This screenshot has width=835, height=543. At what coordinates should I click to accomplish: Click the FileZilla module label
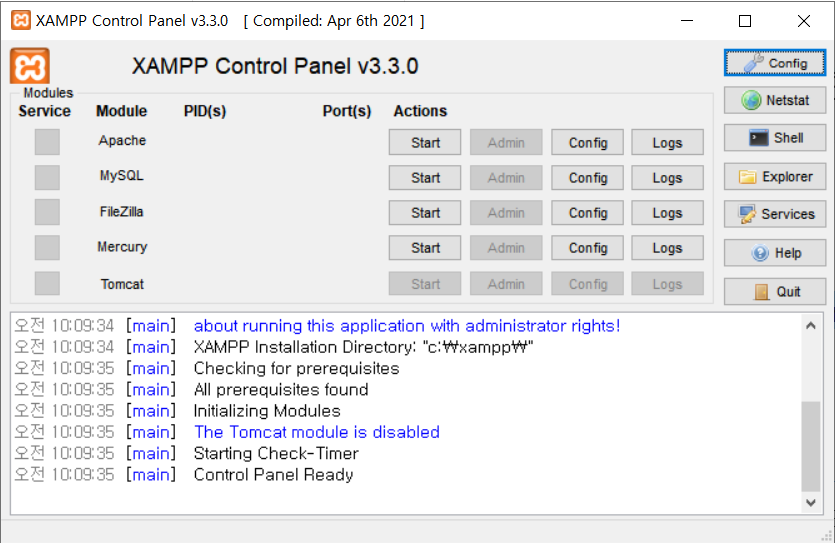tap(121, 211)
